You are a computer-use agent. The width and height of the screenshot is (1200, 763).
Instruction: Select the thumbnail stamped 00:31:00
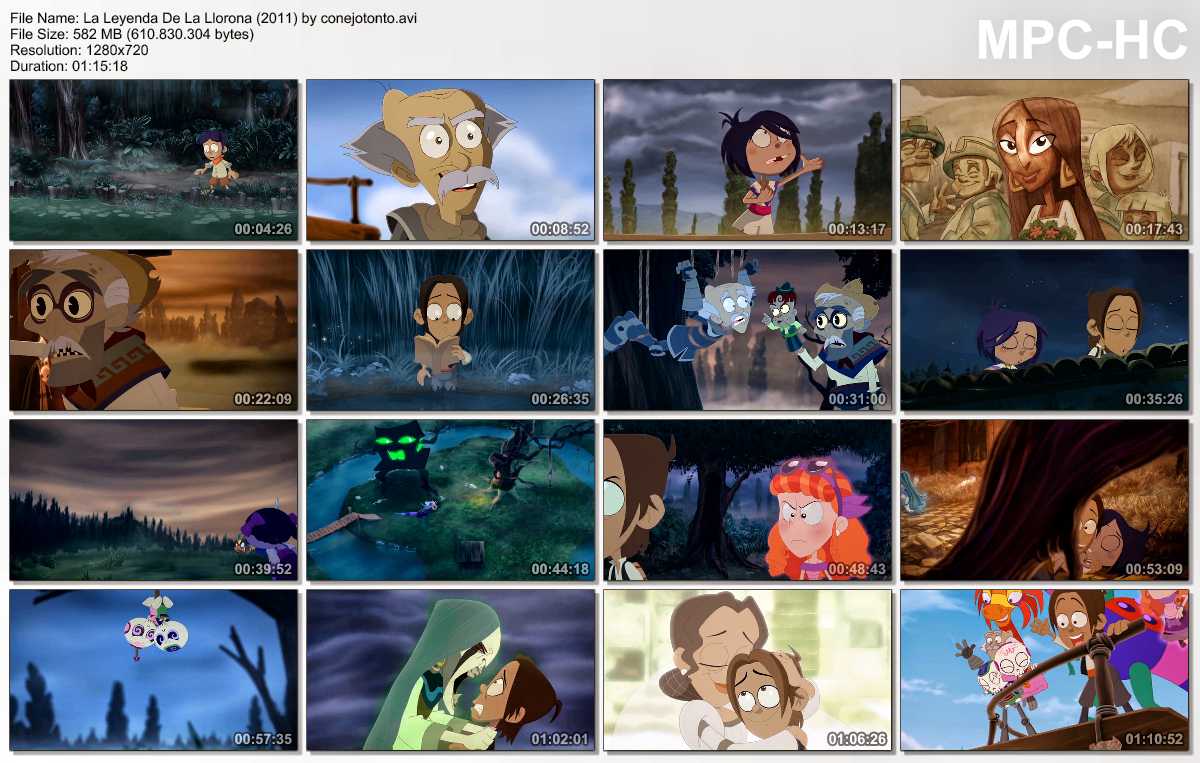tap(747, 330)
